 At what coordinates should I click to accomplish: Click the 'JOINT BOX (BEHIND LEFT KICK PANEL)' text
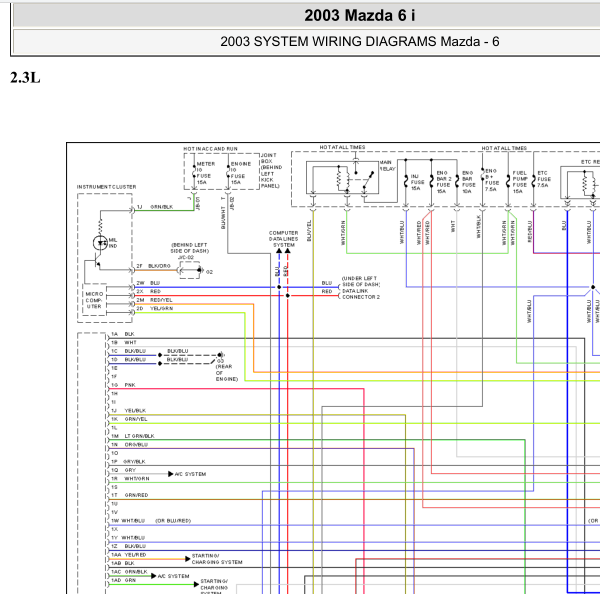click(x=271, y=170)
